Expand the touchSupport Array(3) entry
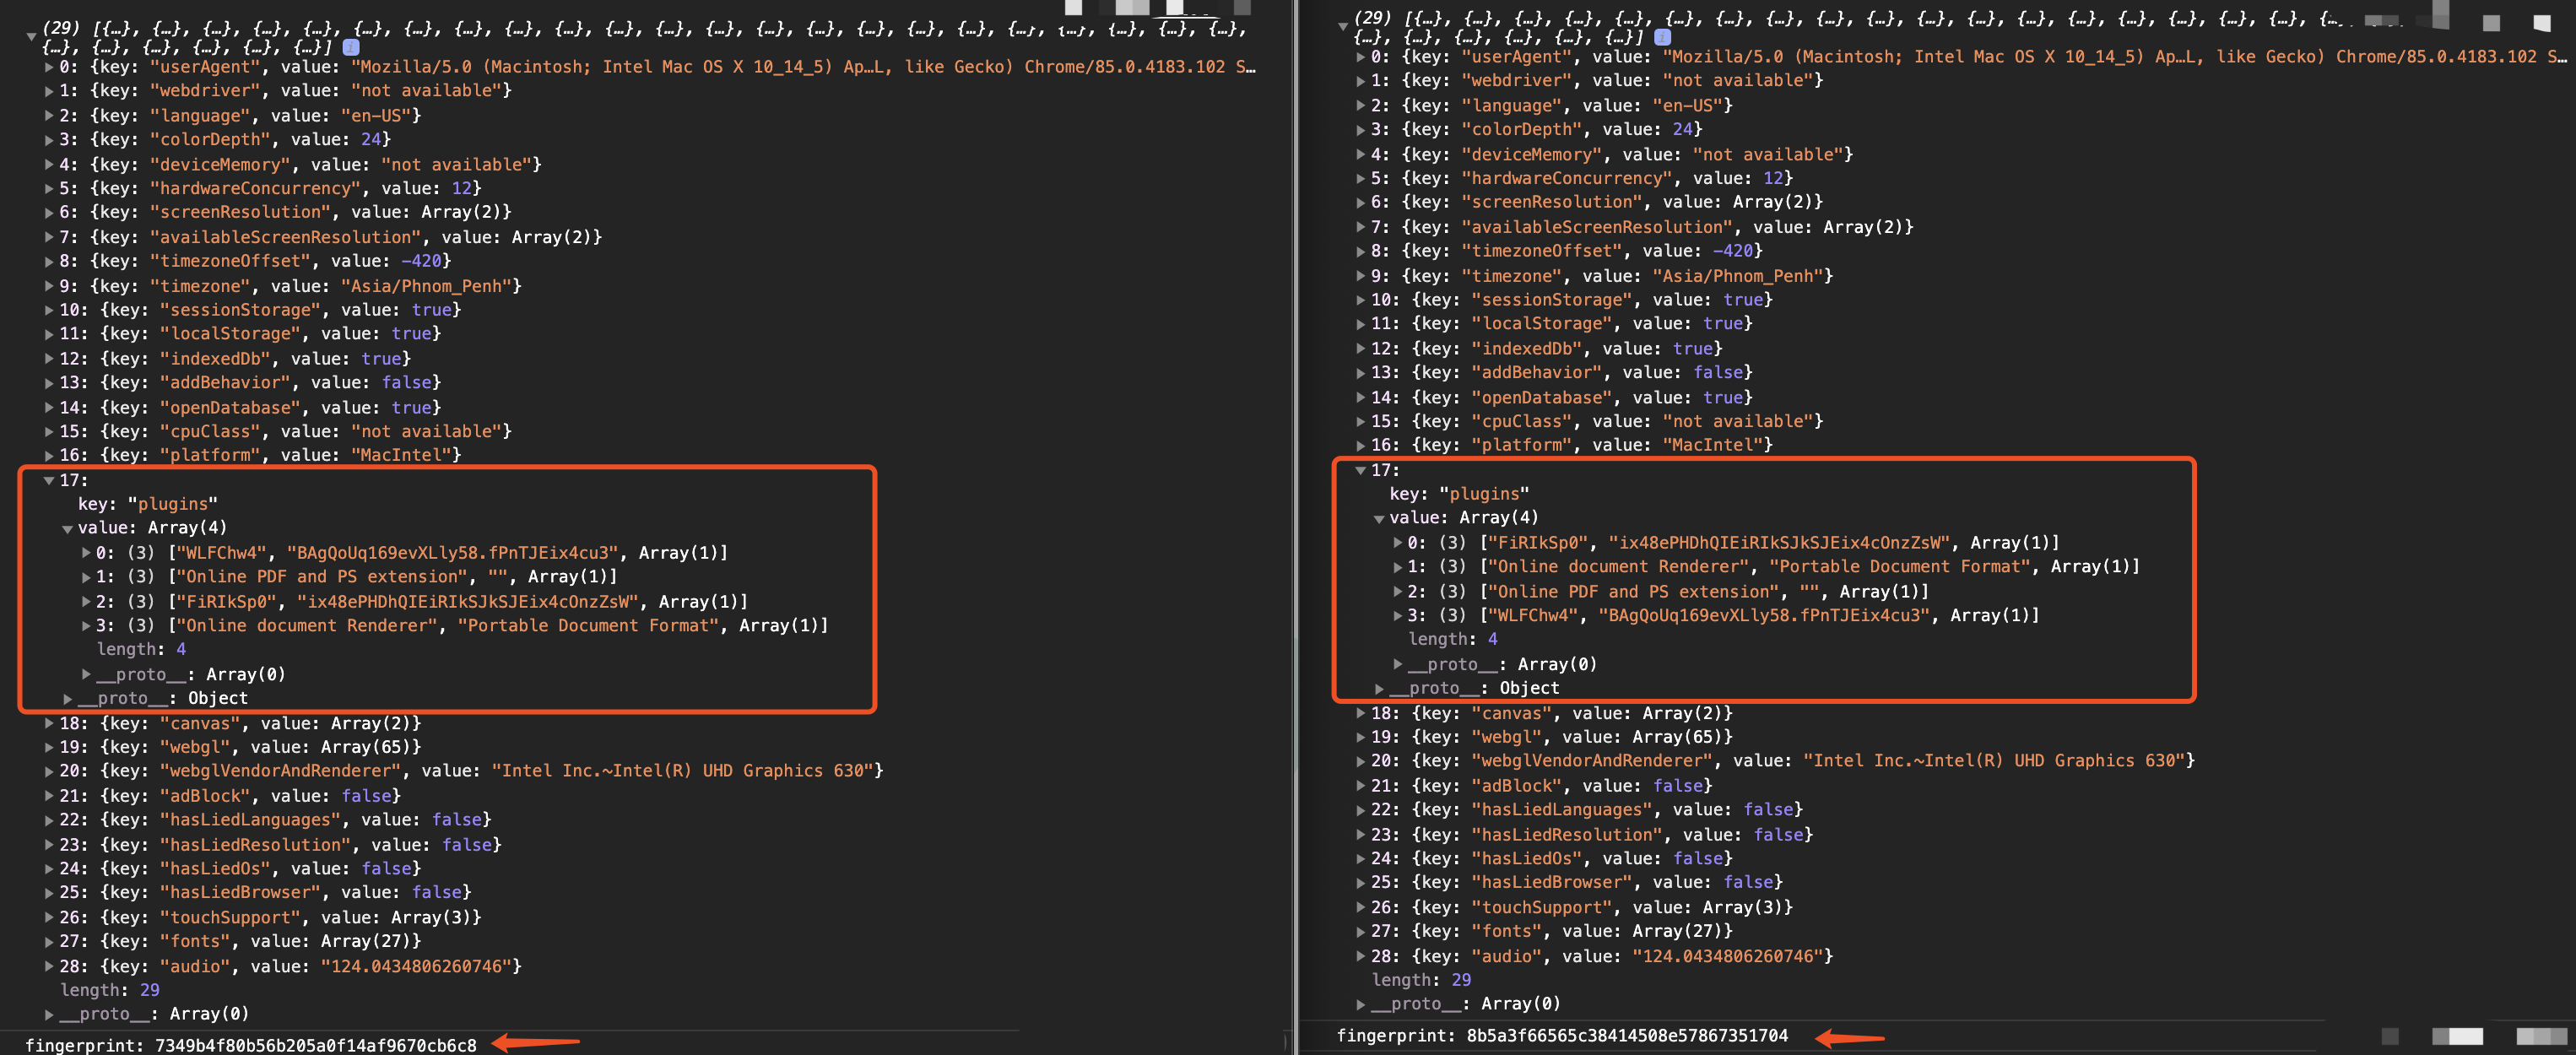2576x1055 pixels. point(48,917)
